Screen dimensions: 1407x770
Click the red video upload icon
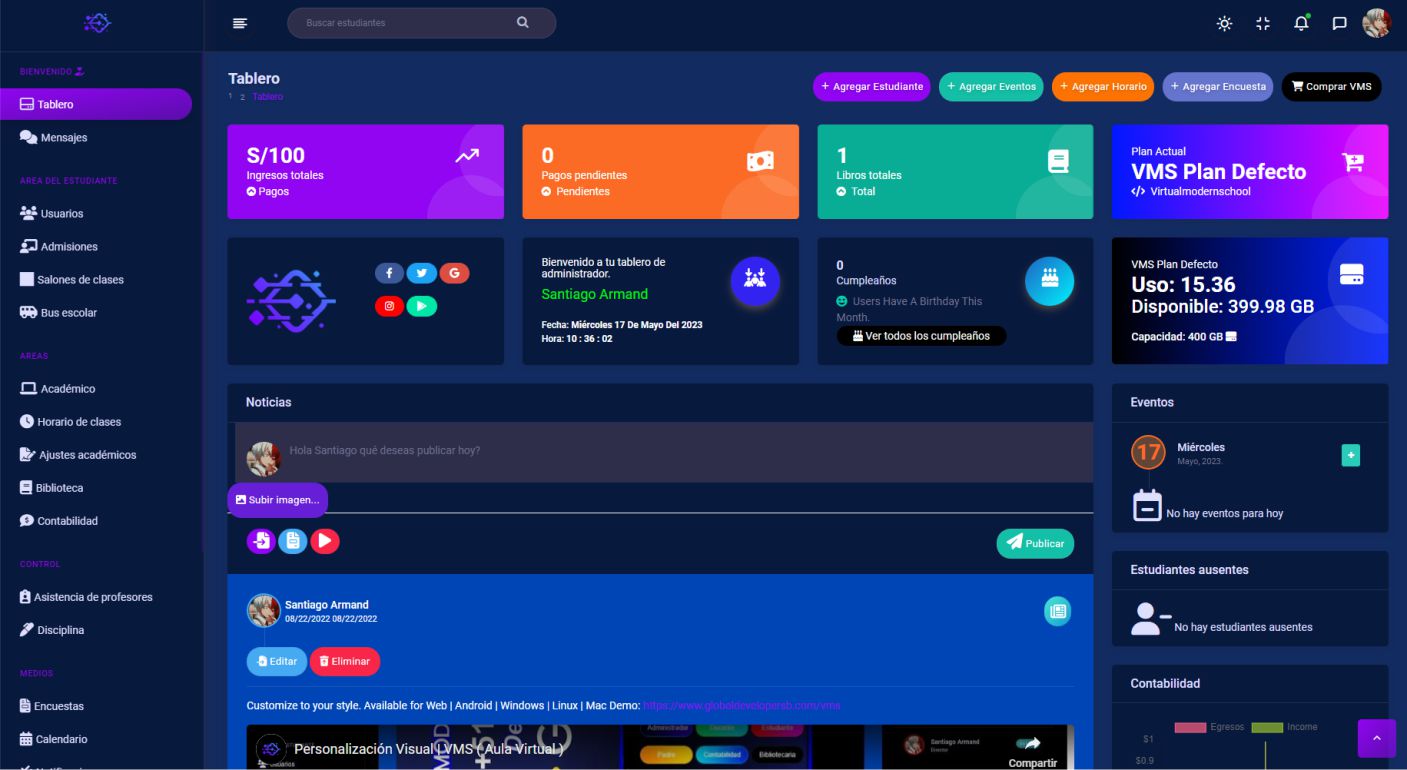[x=325, y=541]
